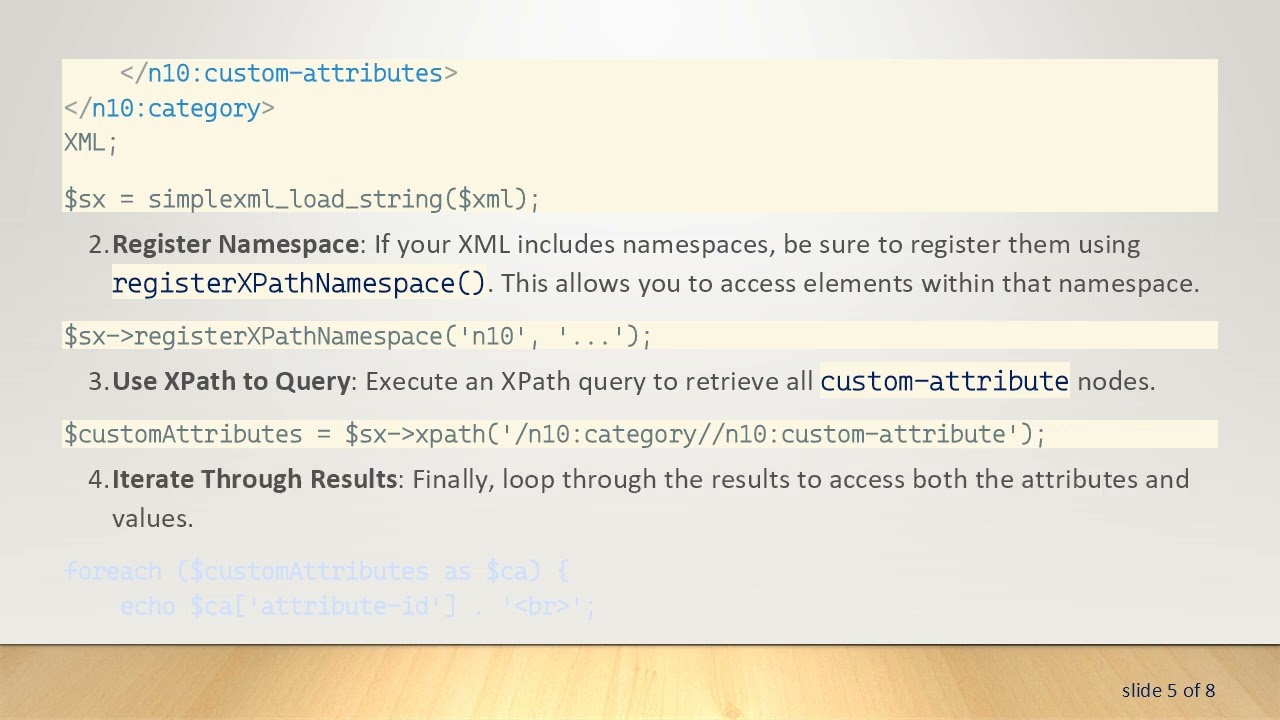Click the faded echo $ca['attribute-id'] line
1280x720 pixels.
pos(358,606)
